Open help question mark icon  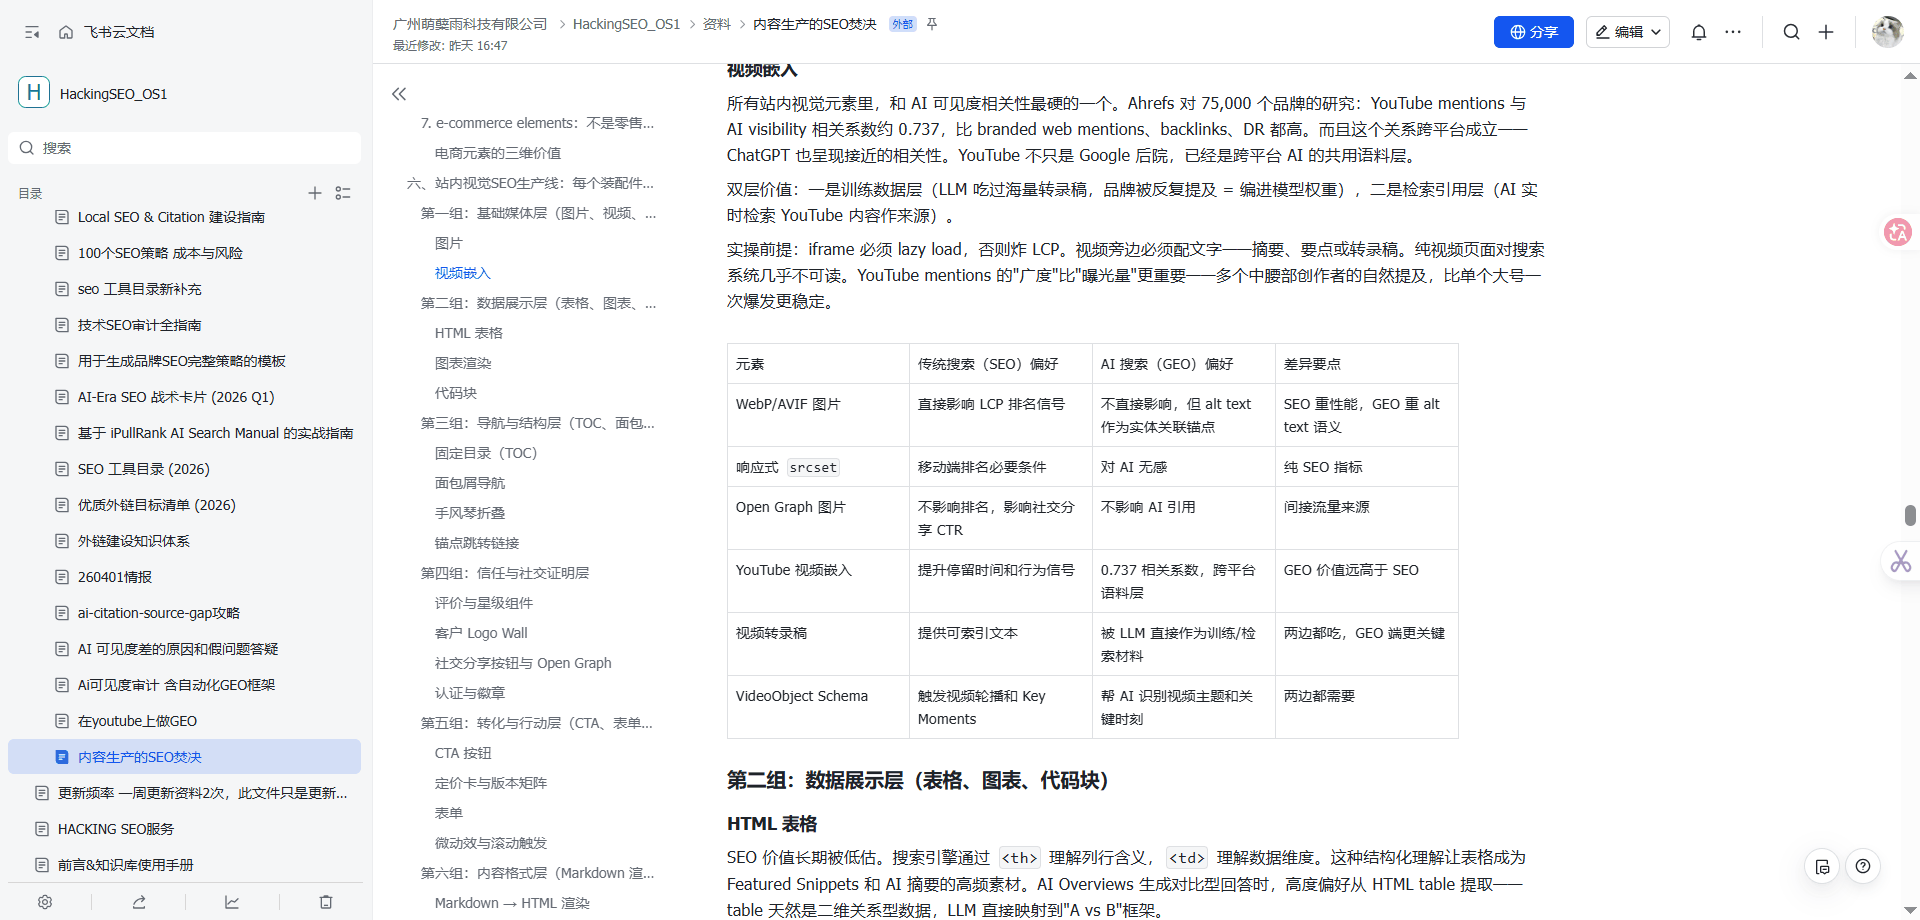click(x=1863, y=867)
